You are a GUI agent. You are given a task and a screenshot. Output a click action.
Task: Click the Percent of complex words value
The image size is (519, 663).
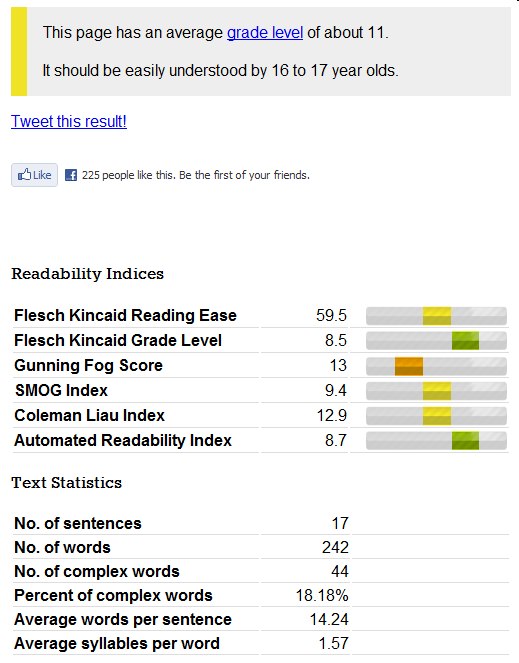(322, 595)
